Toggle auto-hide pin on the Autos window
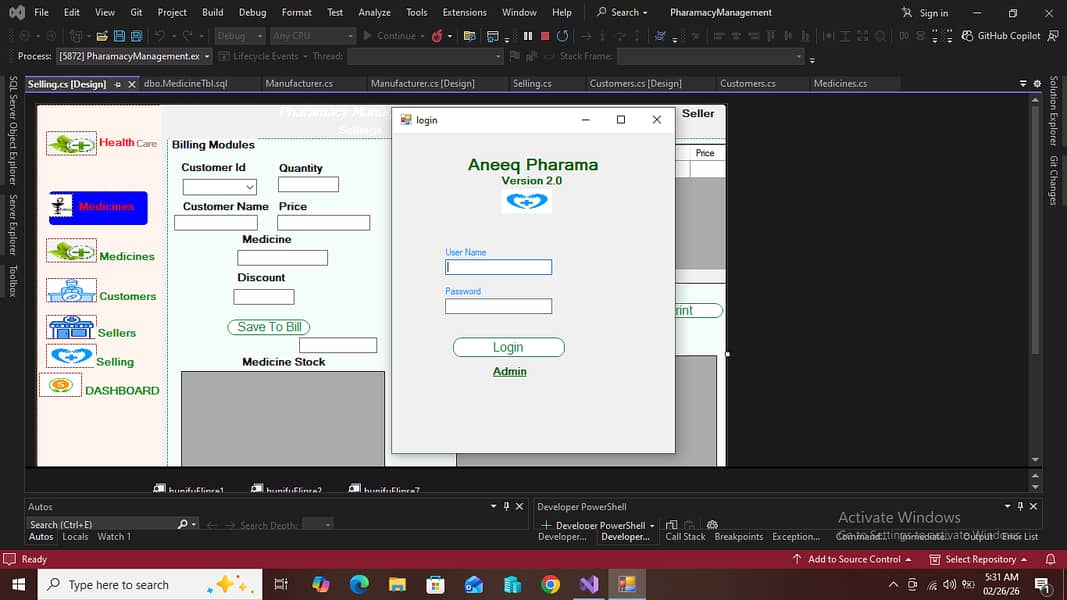The image size is (1067, 600). (x=505, y=506)
